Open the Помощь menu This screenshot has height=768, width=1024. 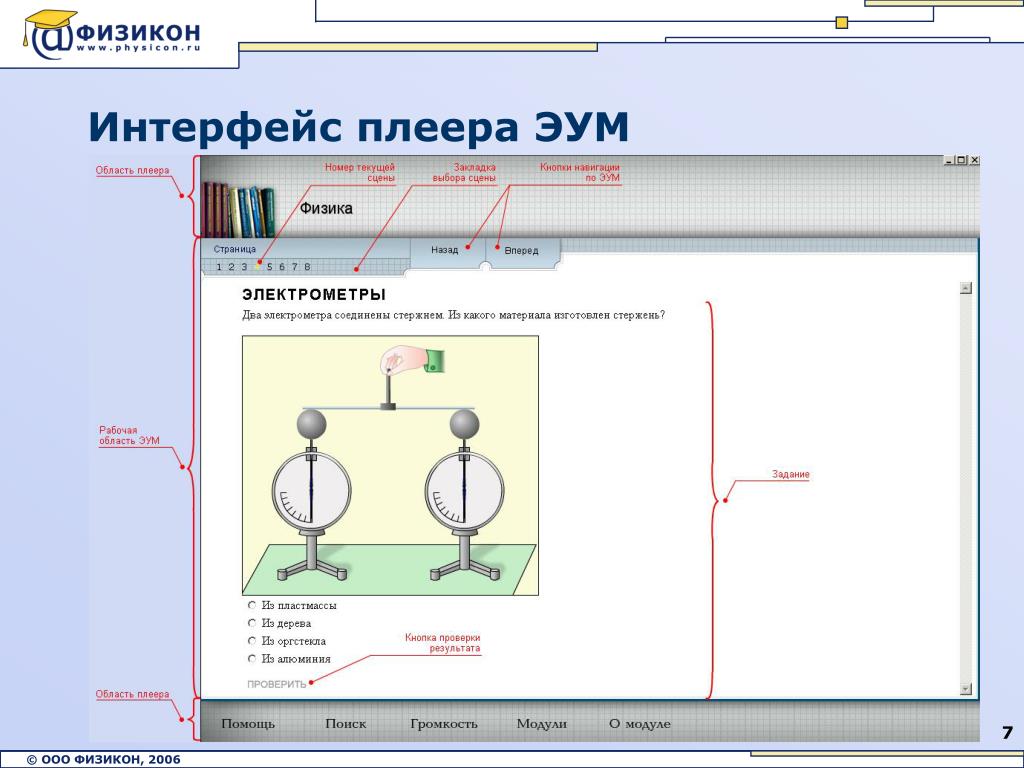(x=248, y=724)
